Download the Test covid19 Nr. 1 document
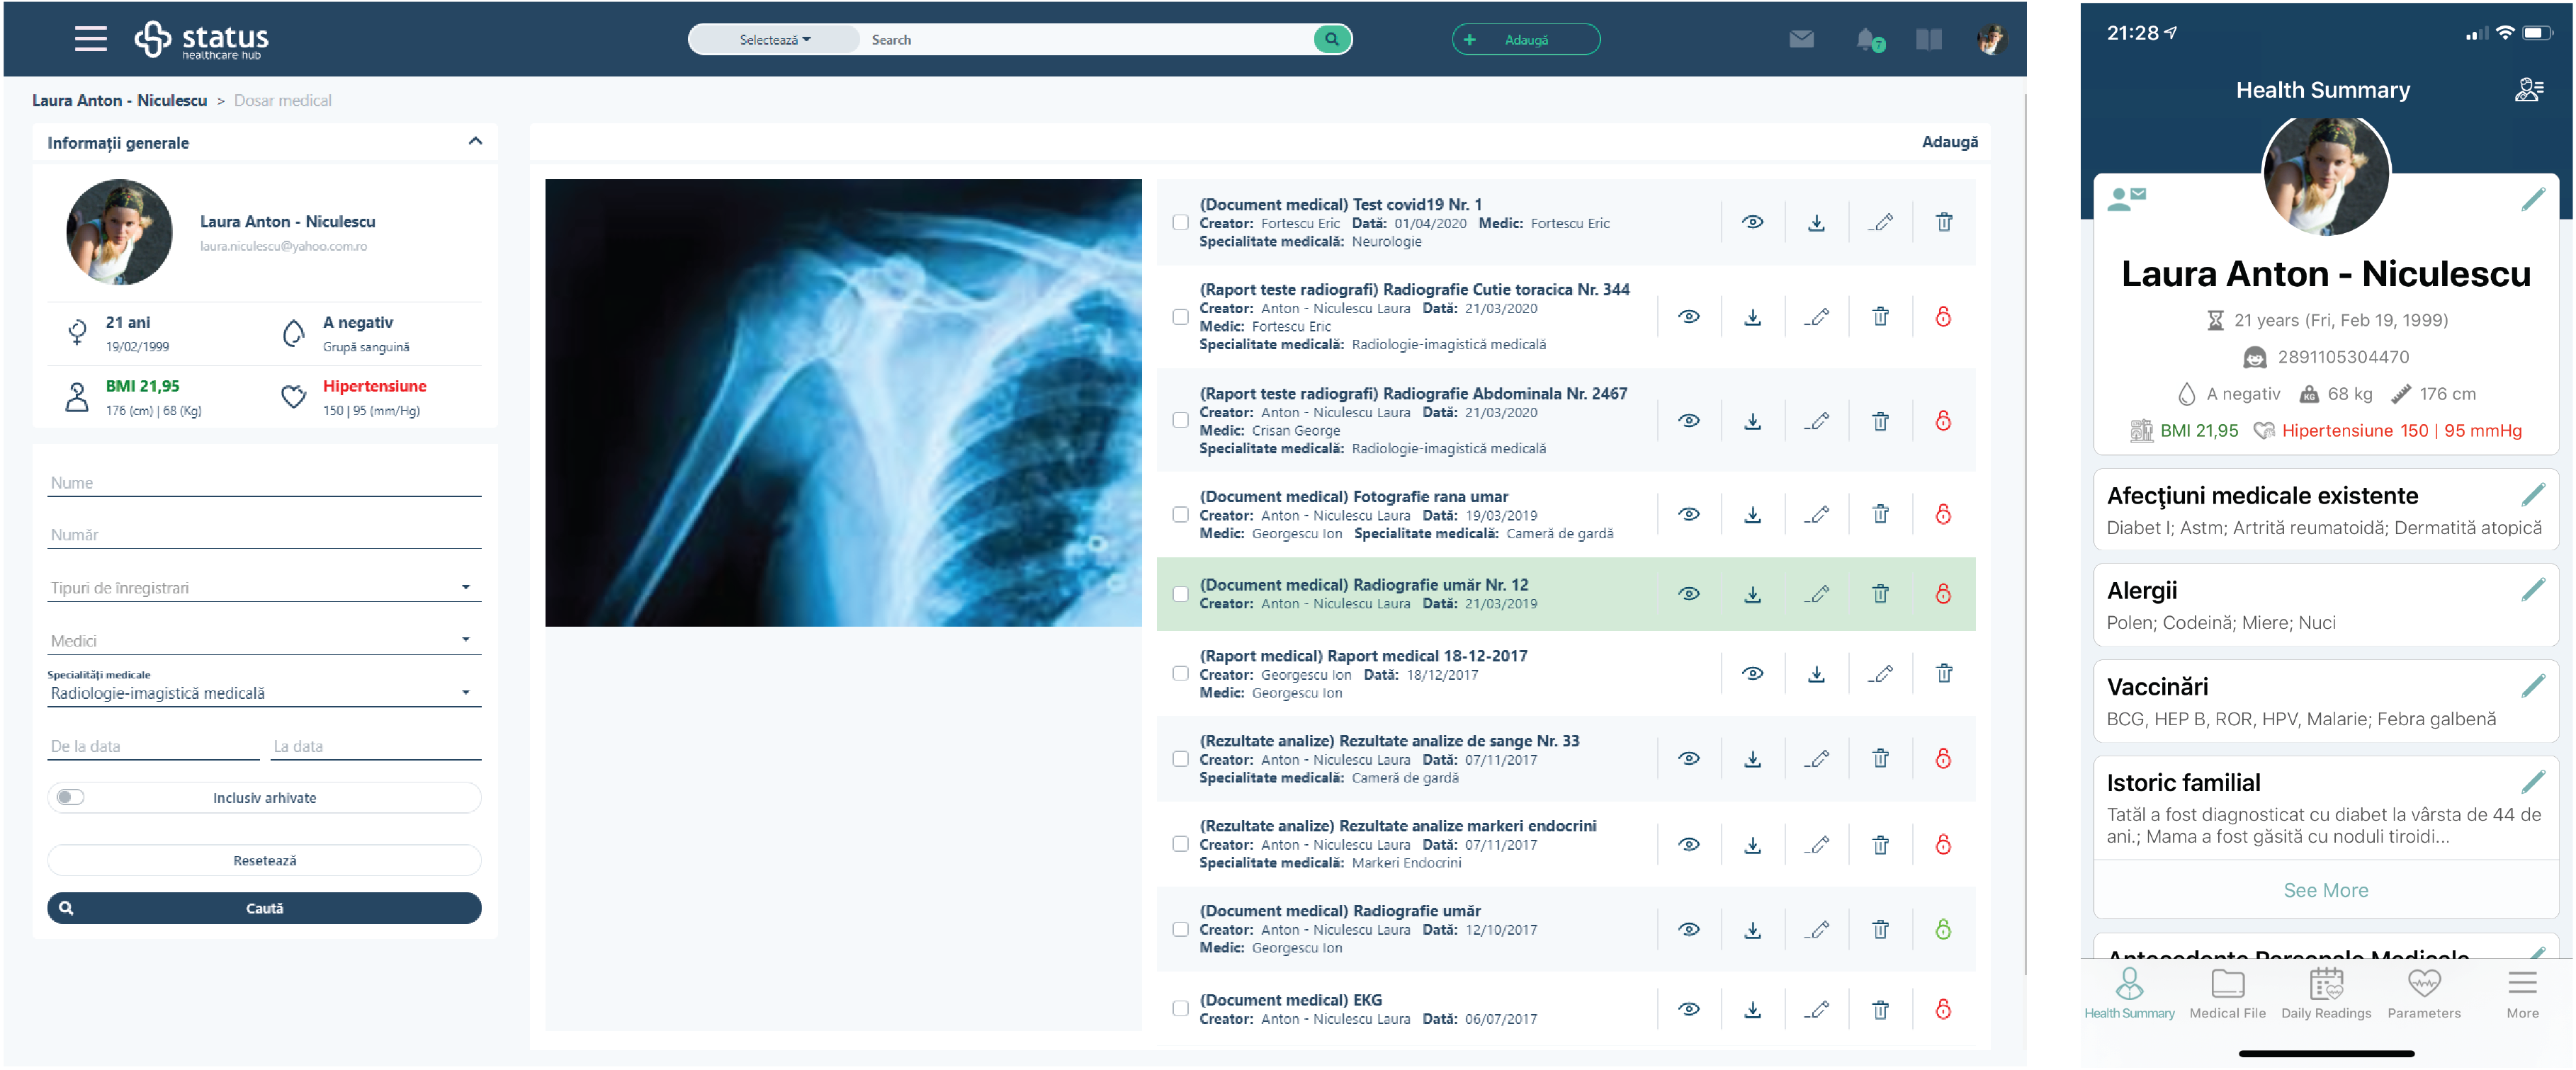 (1816, 222)
